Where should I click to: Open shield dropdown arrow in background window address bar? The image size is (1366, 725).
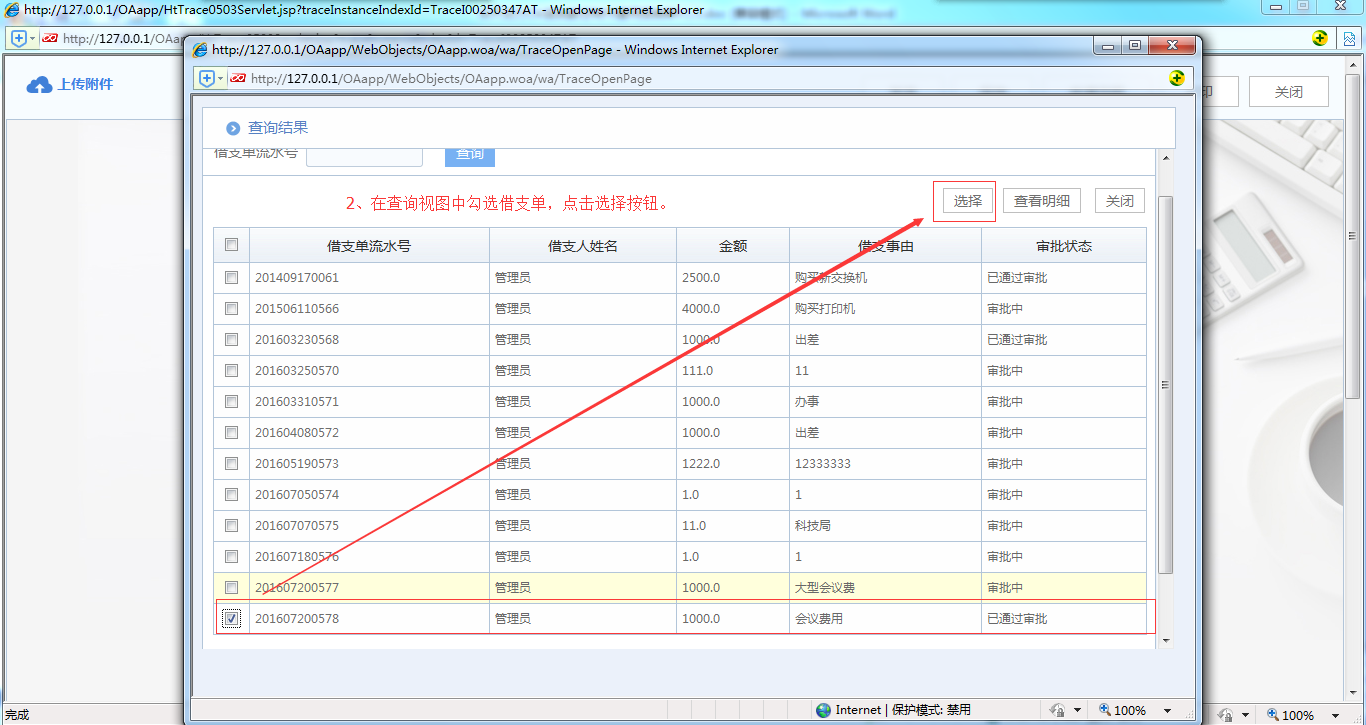coord(32,38)
